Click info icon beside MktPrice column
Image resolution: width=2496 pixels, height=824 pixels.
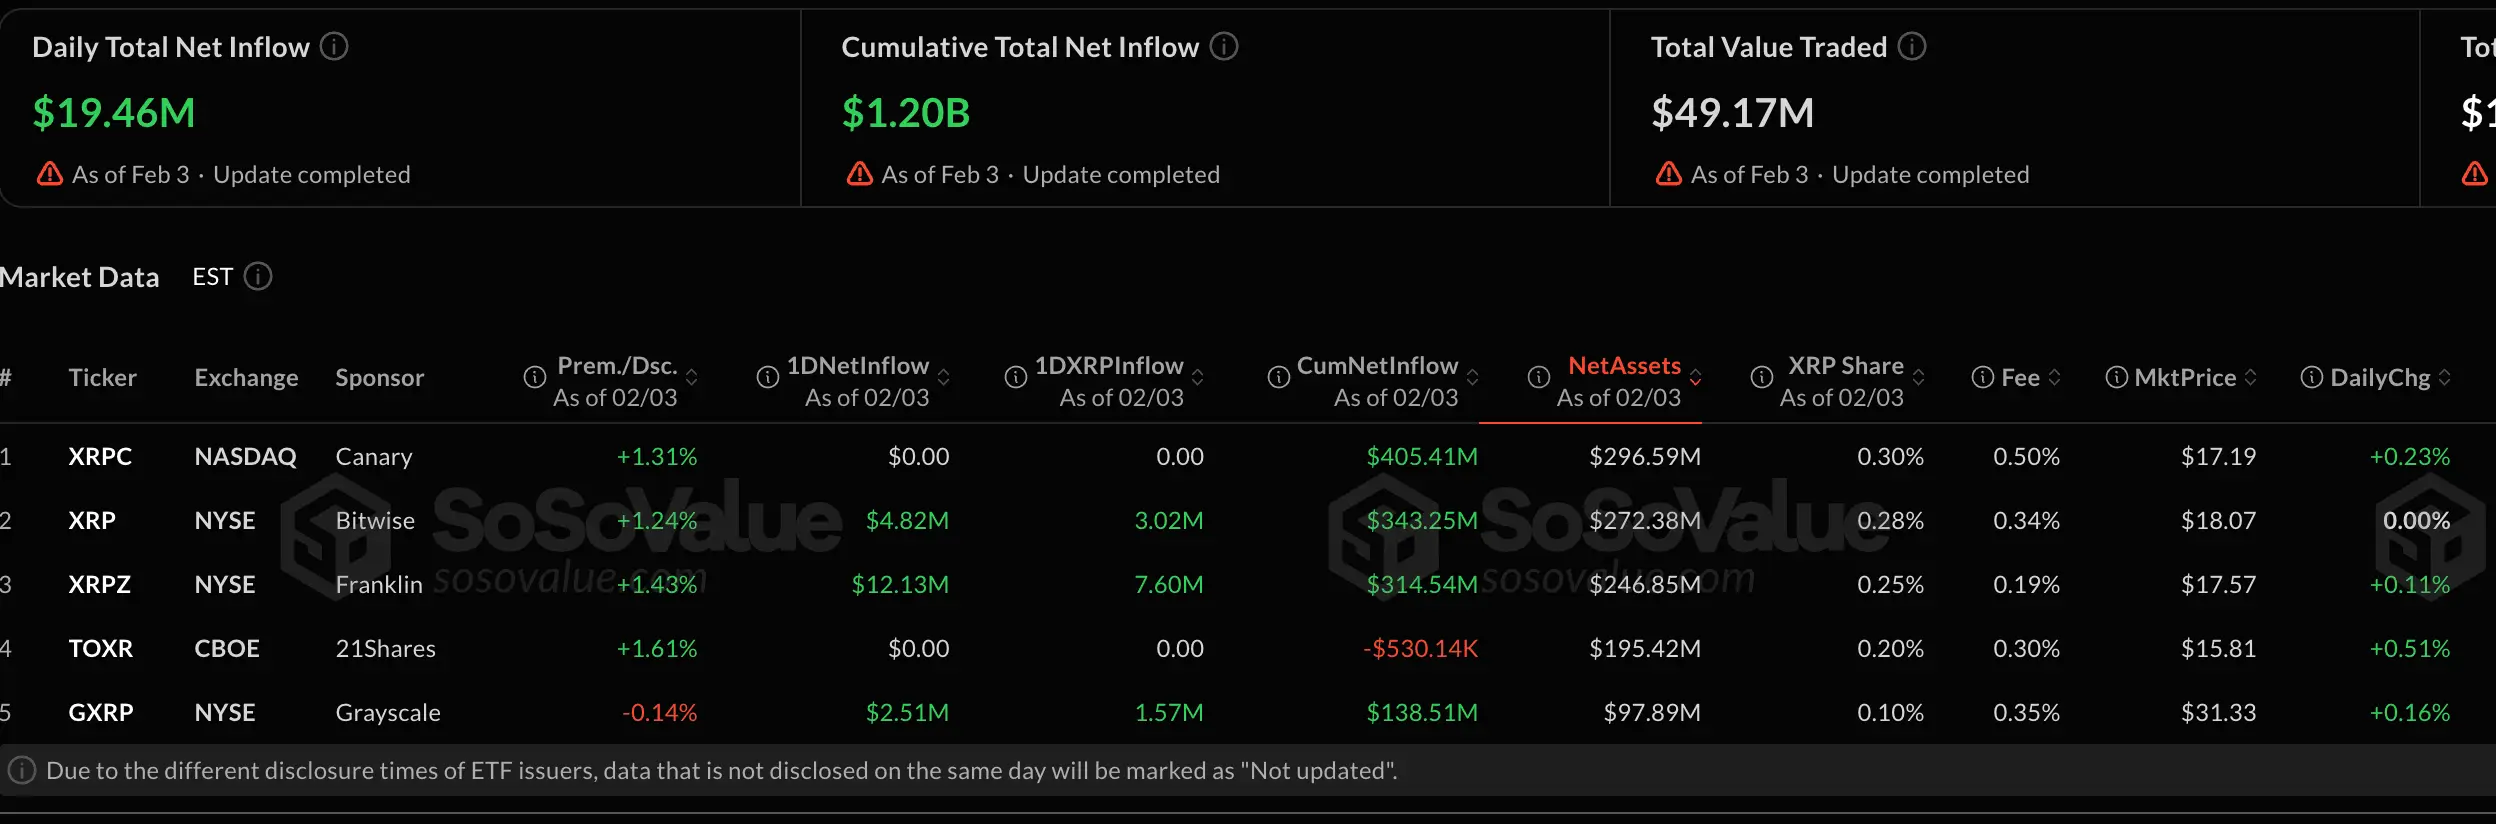(2116, 378)
